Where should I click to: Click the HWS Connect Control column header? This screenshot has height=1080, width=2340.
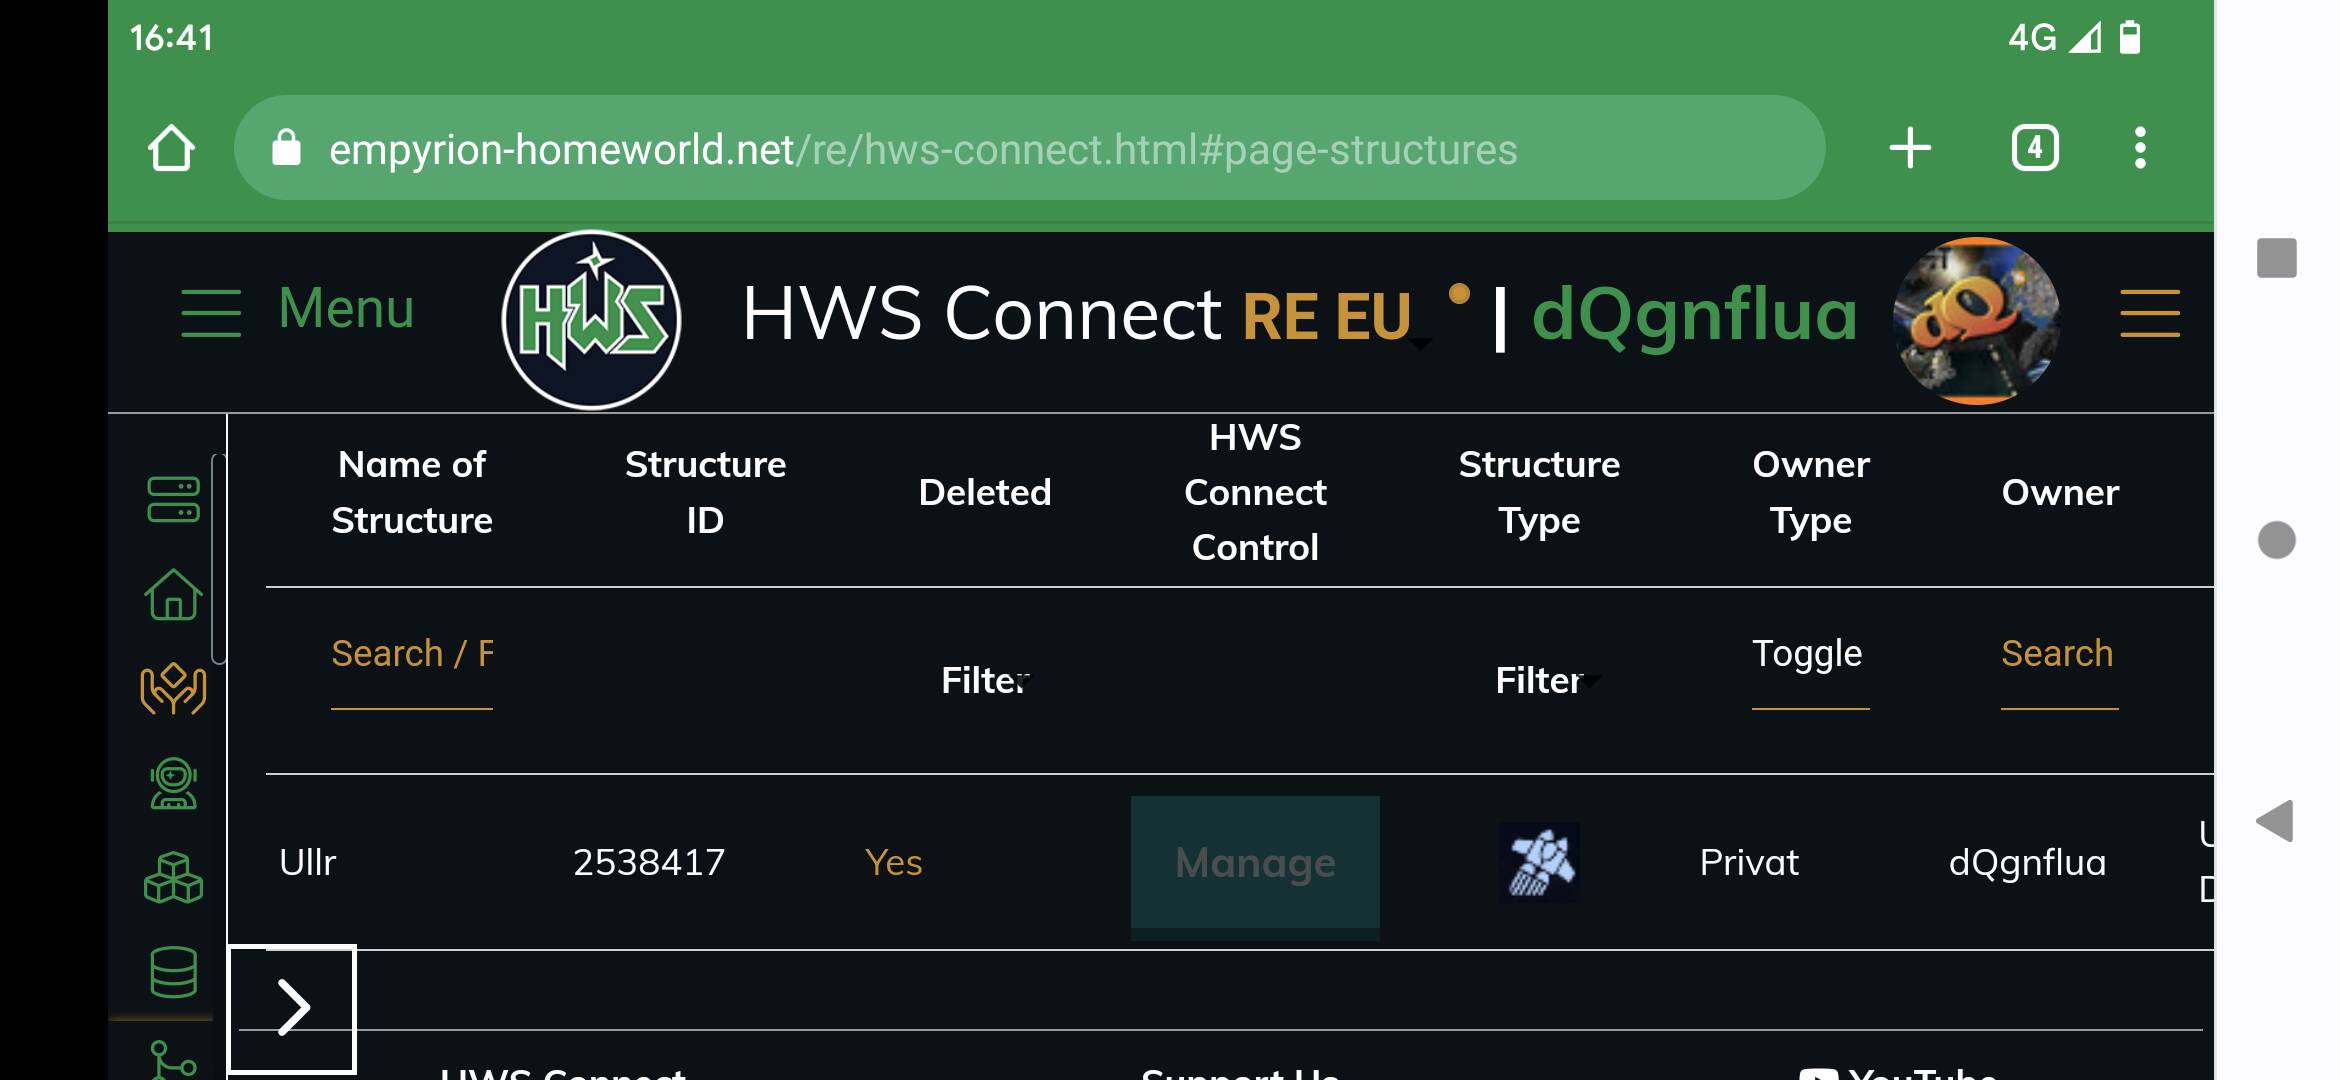tap(1255, 492)
